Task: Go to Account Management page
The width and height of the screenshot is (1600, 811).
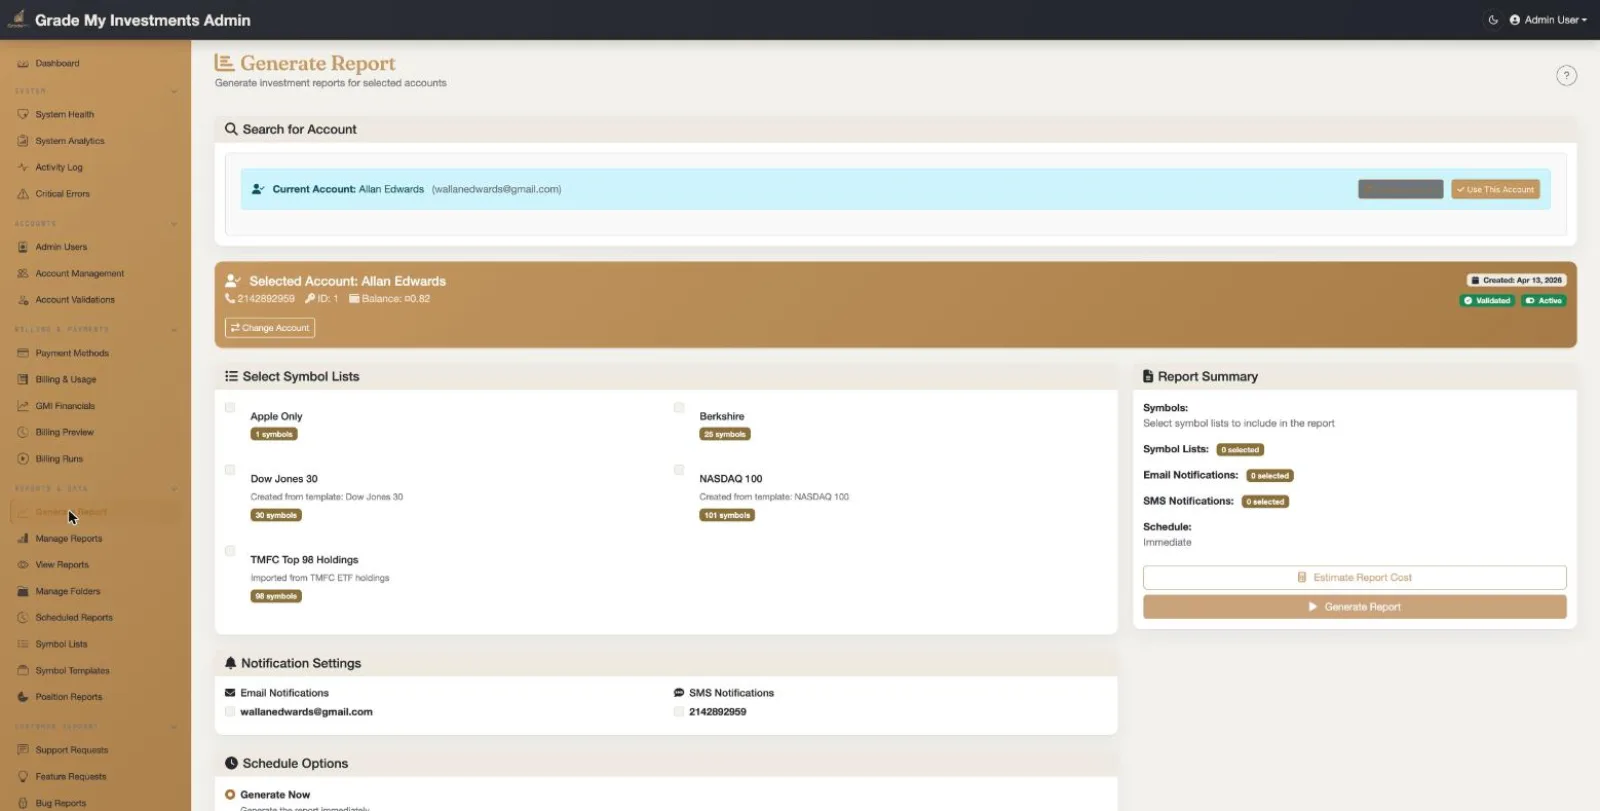Action: click(95, 273)
